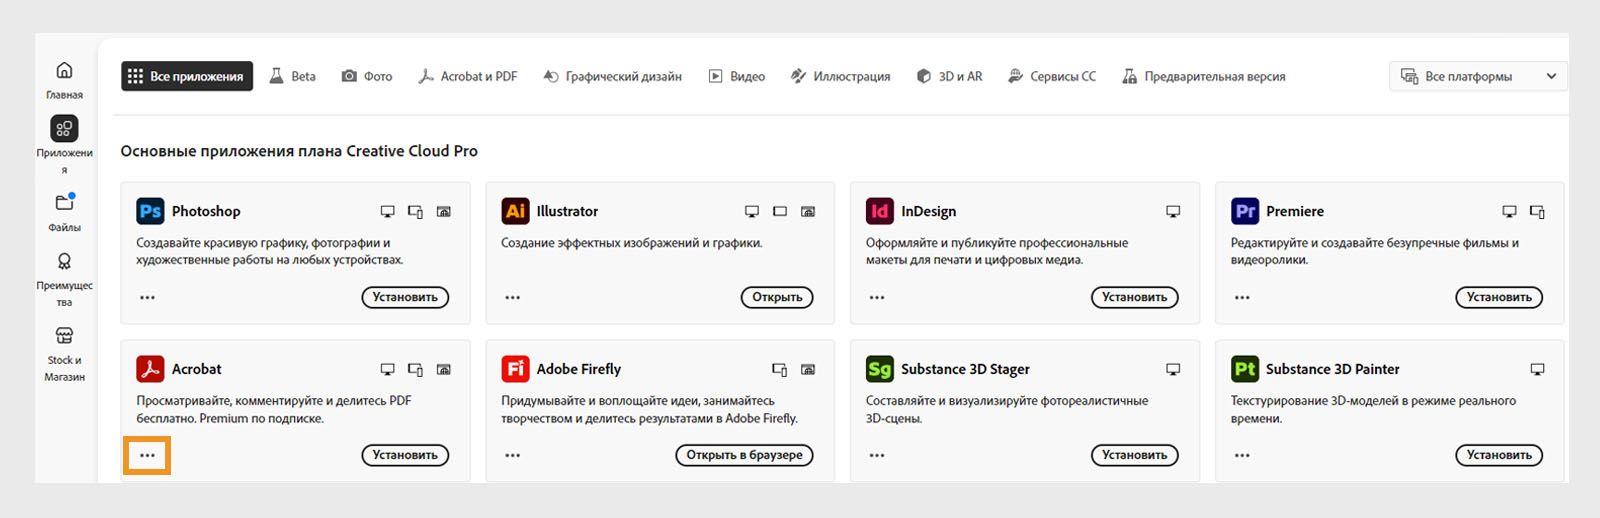Open Acrobat more options menu
Image resolution: width=1600 pixels, height=518 pixels.
click(148, 455)
